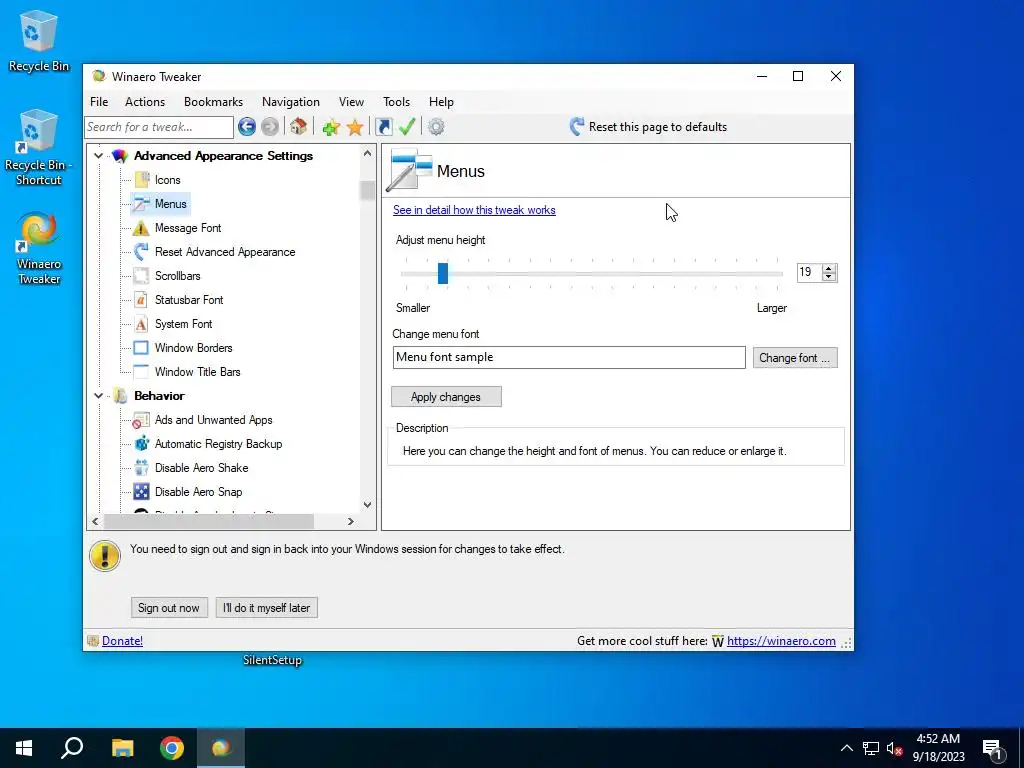Click the Create shortcut arrow toolbar icon

(x=384, y=127)
